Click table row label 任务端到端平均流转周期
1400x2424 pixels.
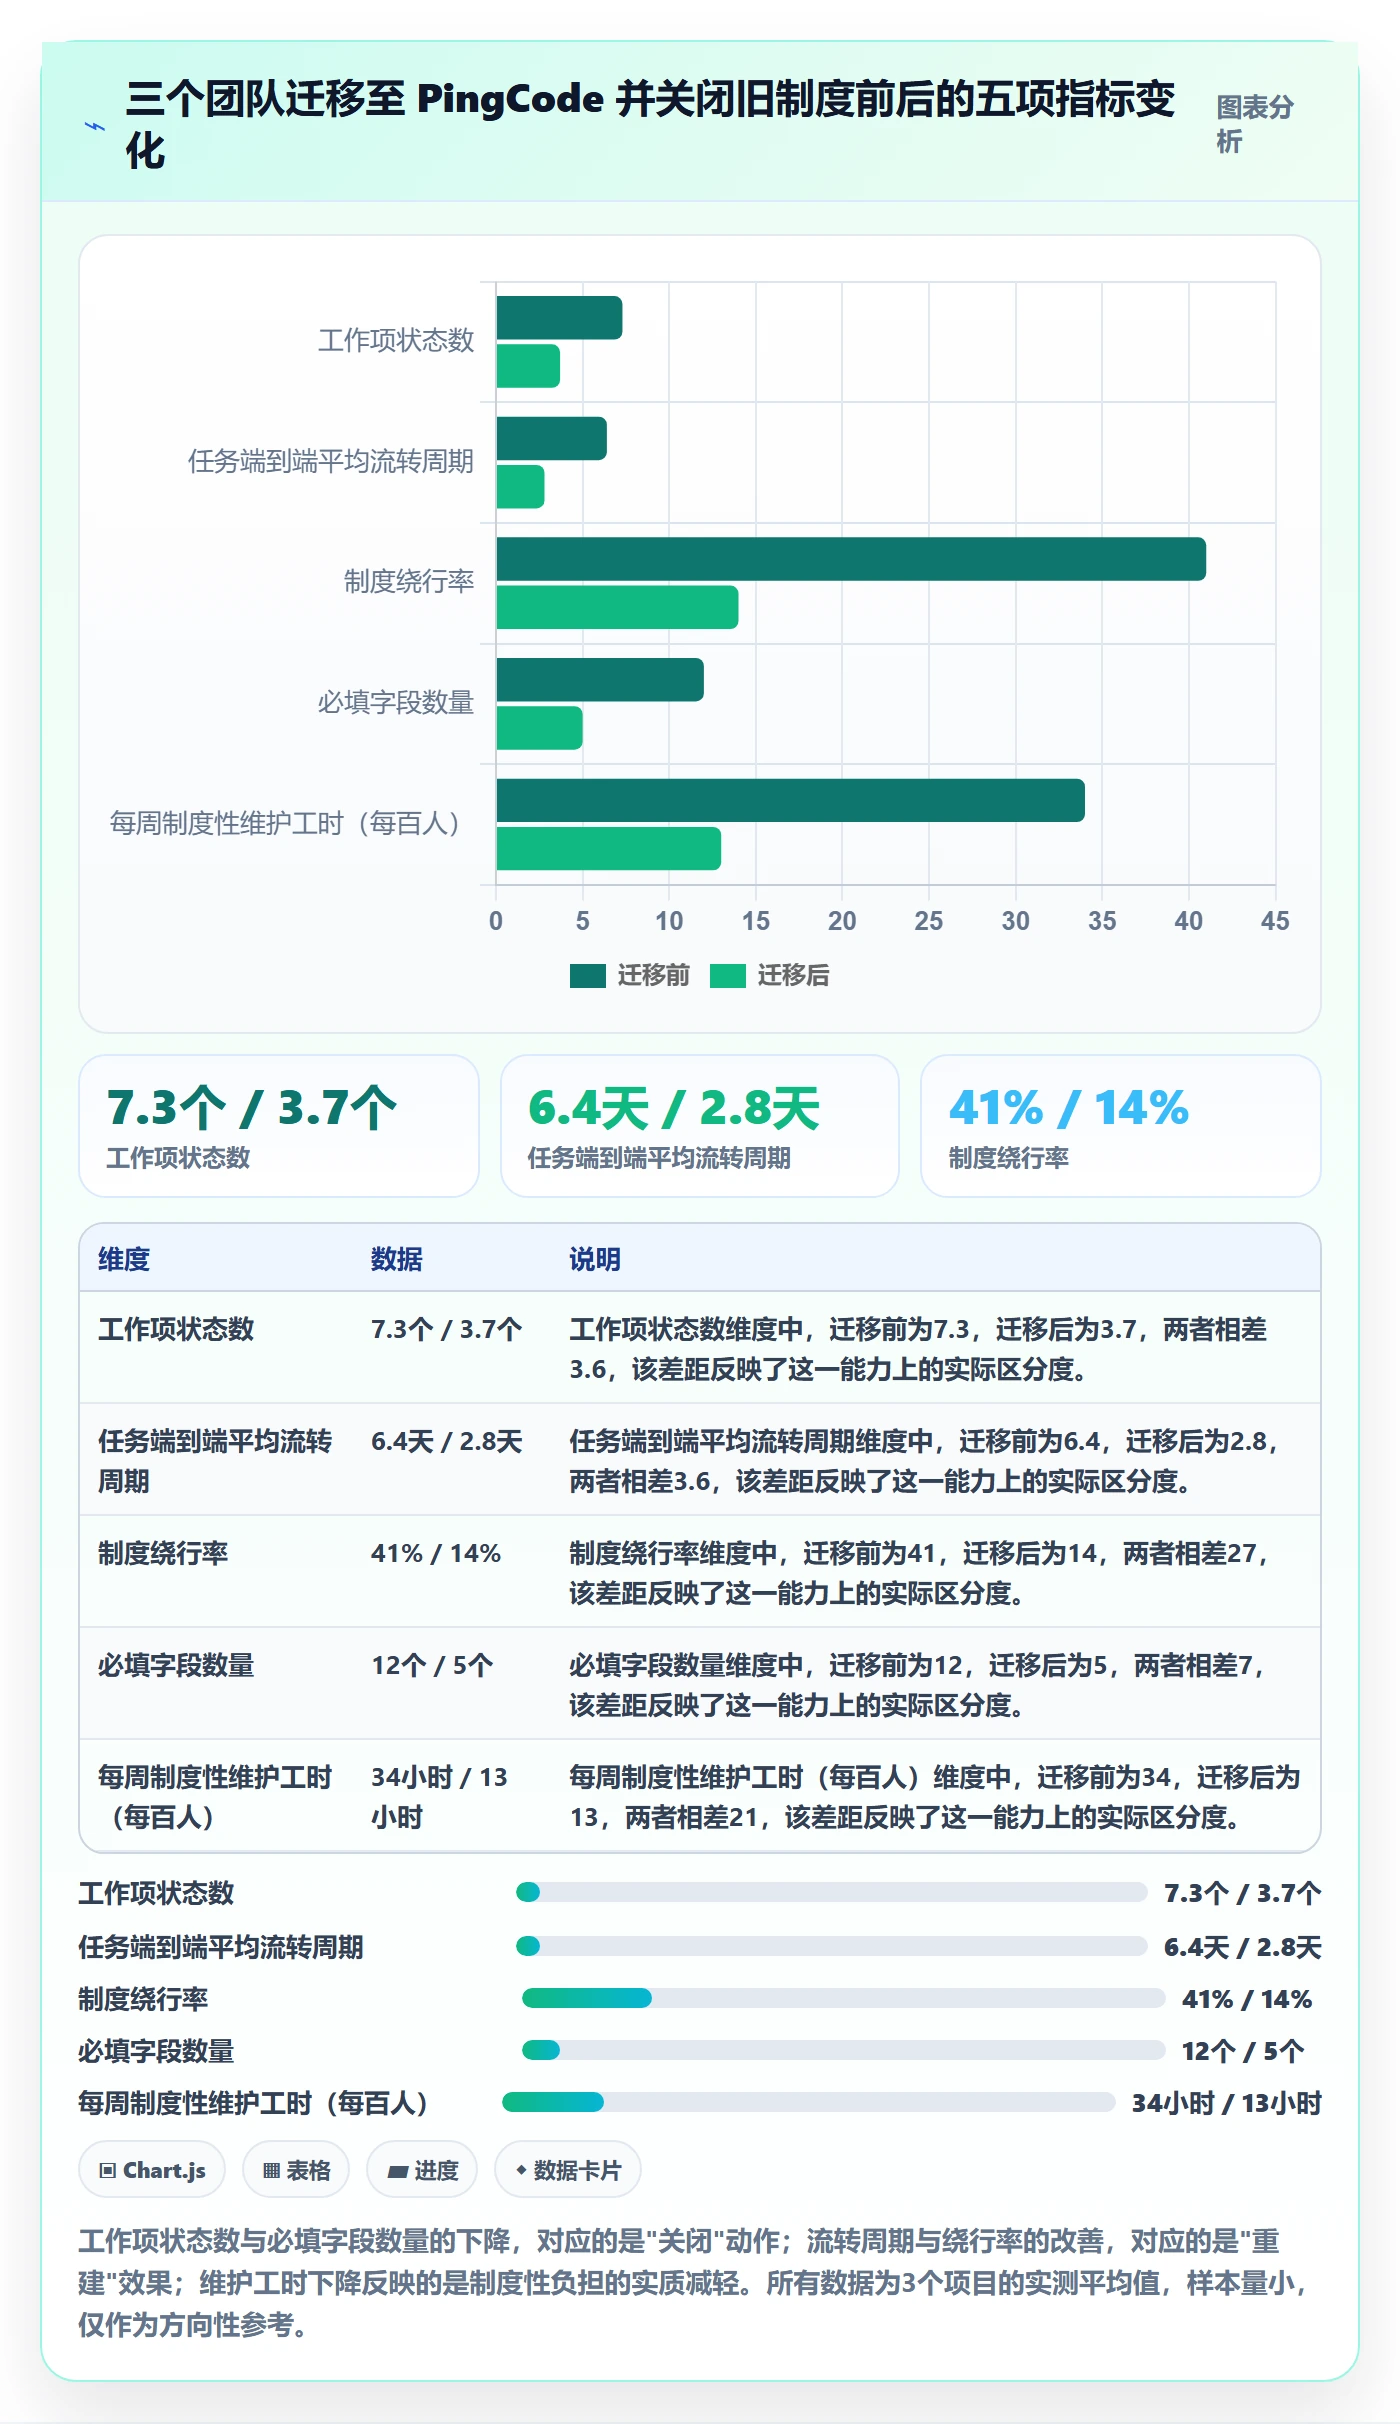pos(215,1461)
